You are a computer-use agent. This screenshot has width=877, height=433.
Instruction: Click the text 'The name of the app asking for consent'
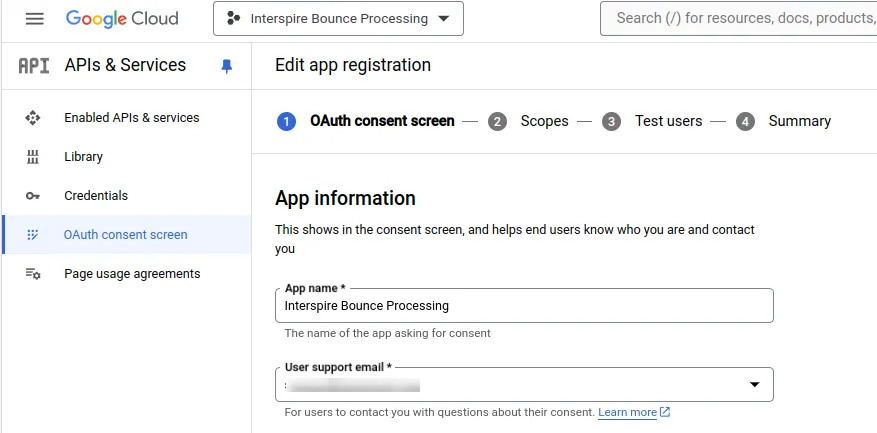pos(388,333)
